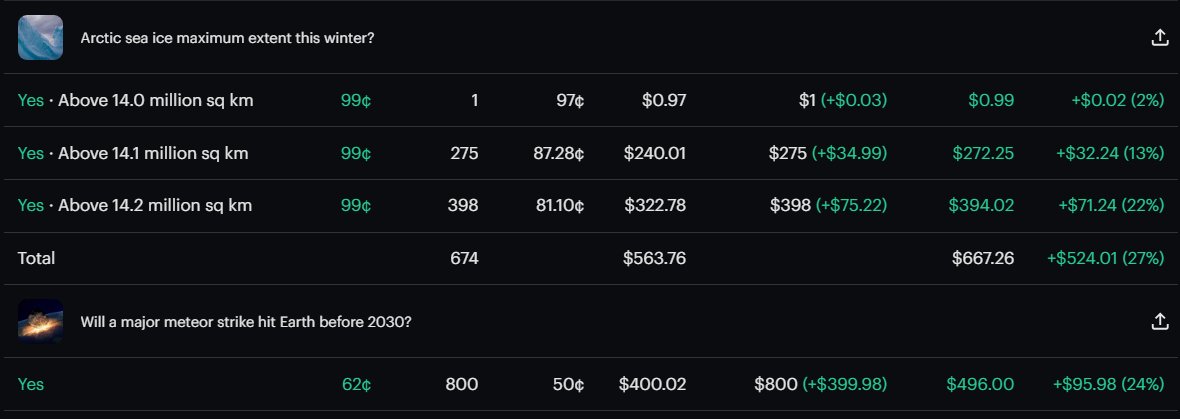1180x419 pixels.
Task: Click share icon for Arctic sea ice market
Action: pos(1160,38)
